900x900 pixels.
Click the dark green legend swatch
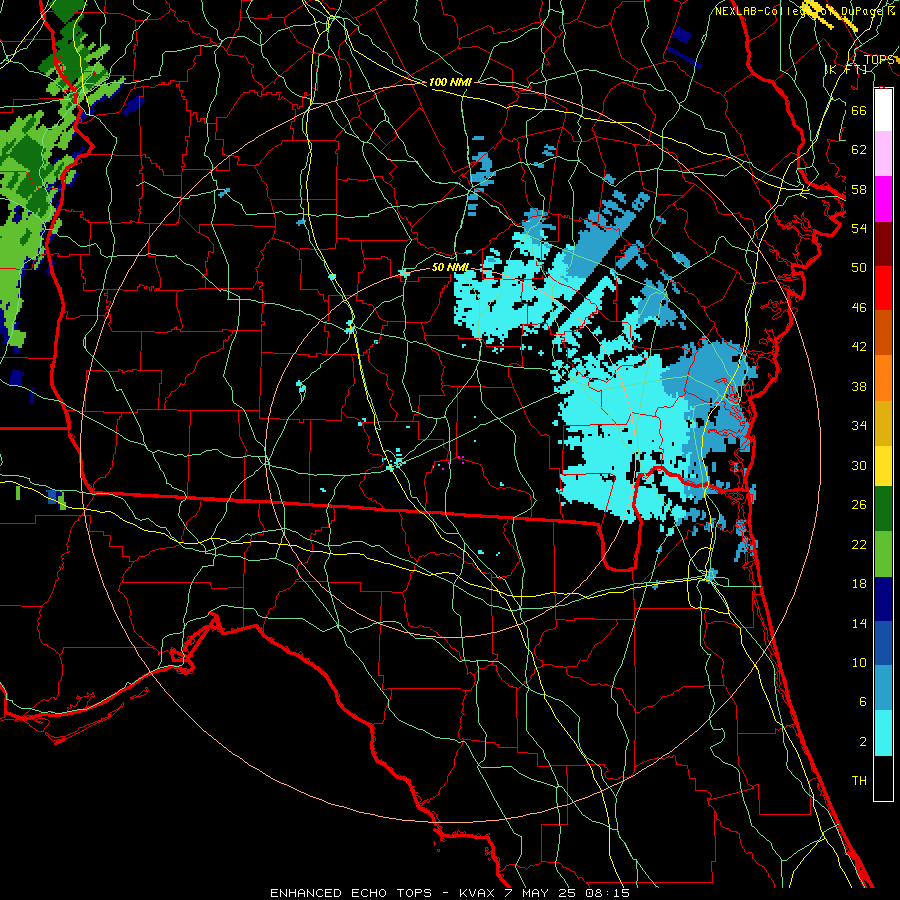click(x=883, y=510)
